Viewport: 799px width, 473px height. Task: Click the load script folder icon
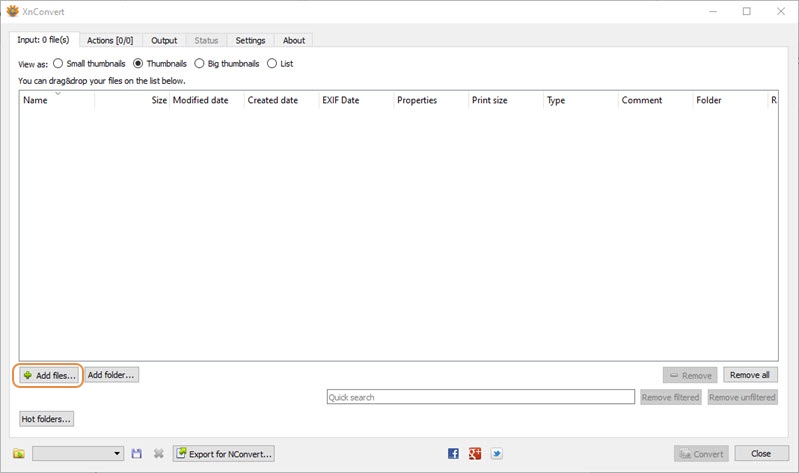pyautogui.click(x=19, y=454)
